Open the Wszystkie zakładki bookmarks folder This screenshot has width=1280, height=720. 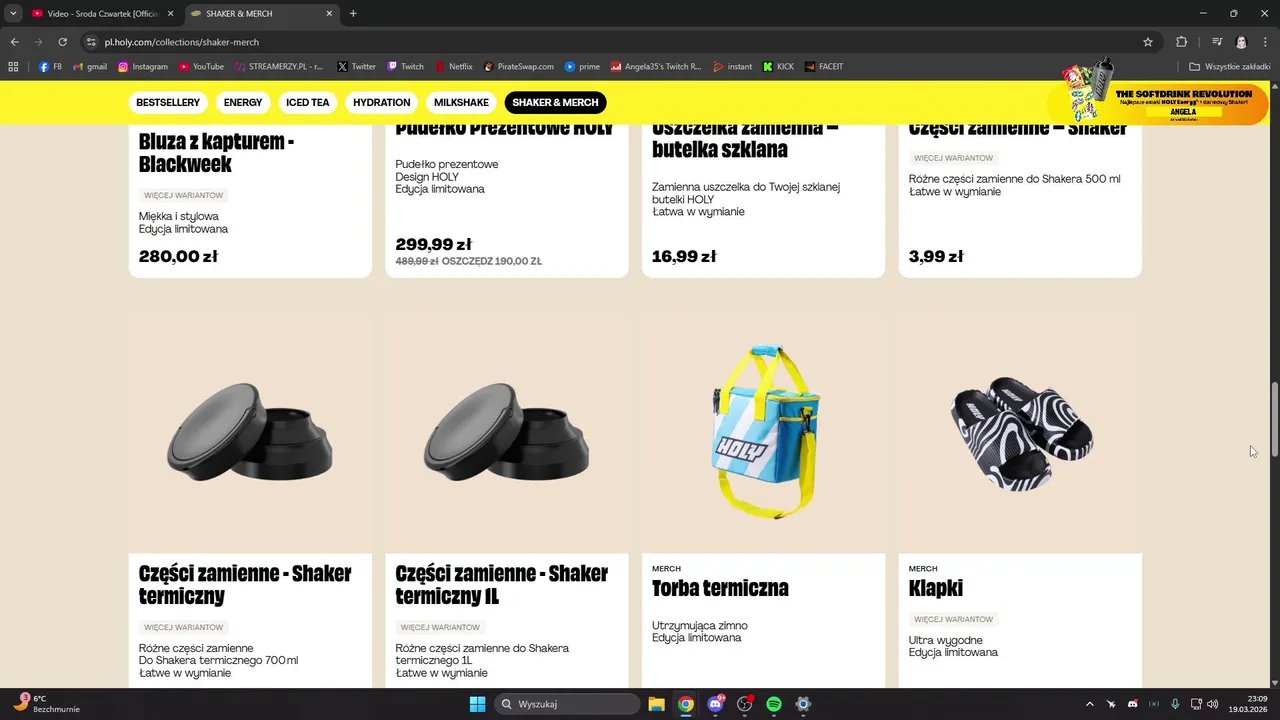click(x=1230, y=67)
